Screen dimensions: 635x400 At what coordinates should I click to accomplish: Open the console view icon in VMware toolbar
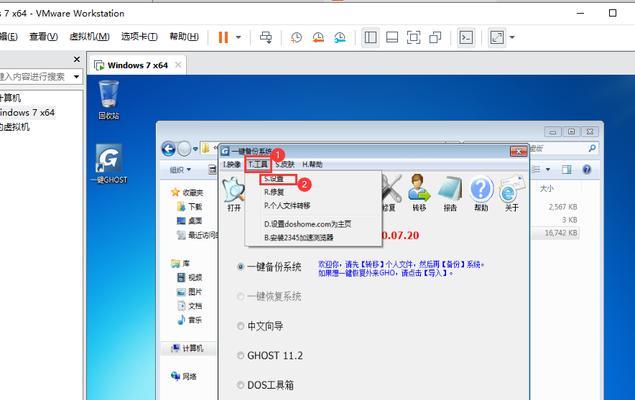point(466,37)
